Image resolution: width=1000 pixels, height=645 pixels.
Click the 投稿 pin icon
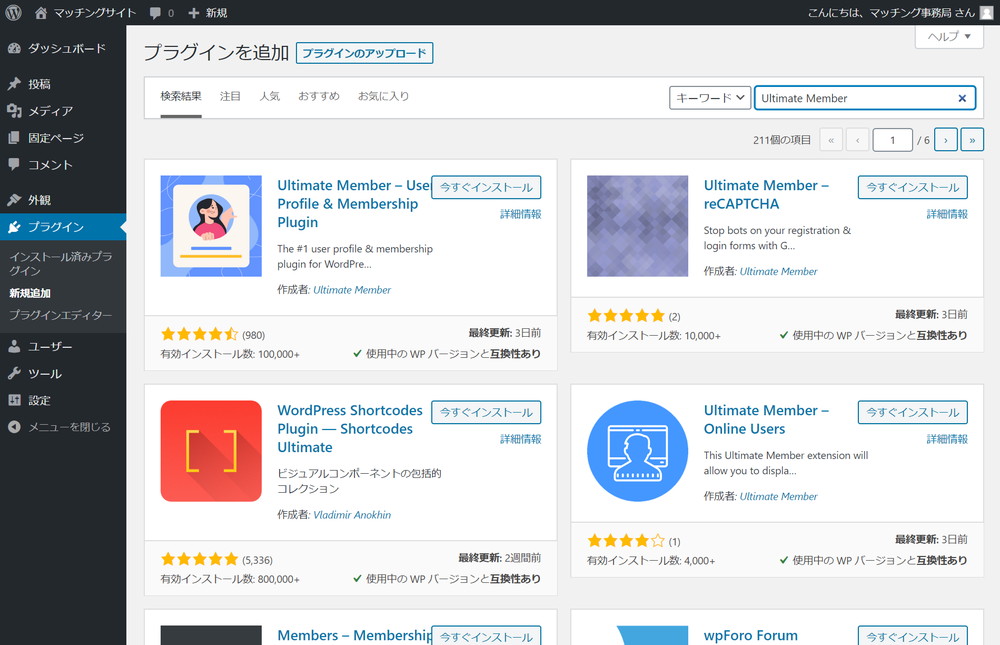pyautogui.click(x=14, y=84)
